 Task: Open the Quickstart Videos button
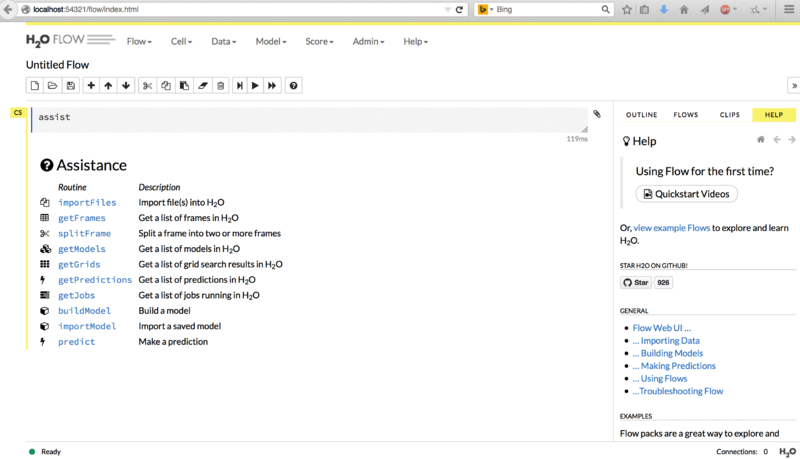(x=686, y=194)
